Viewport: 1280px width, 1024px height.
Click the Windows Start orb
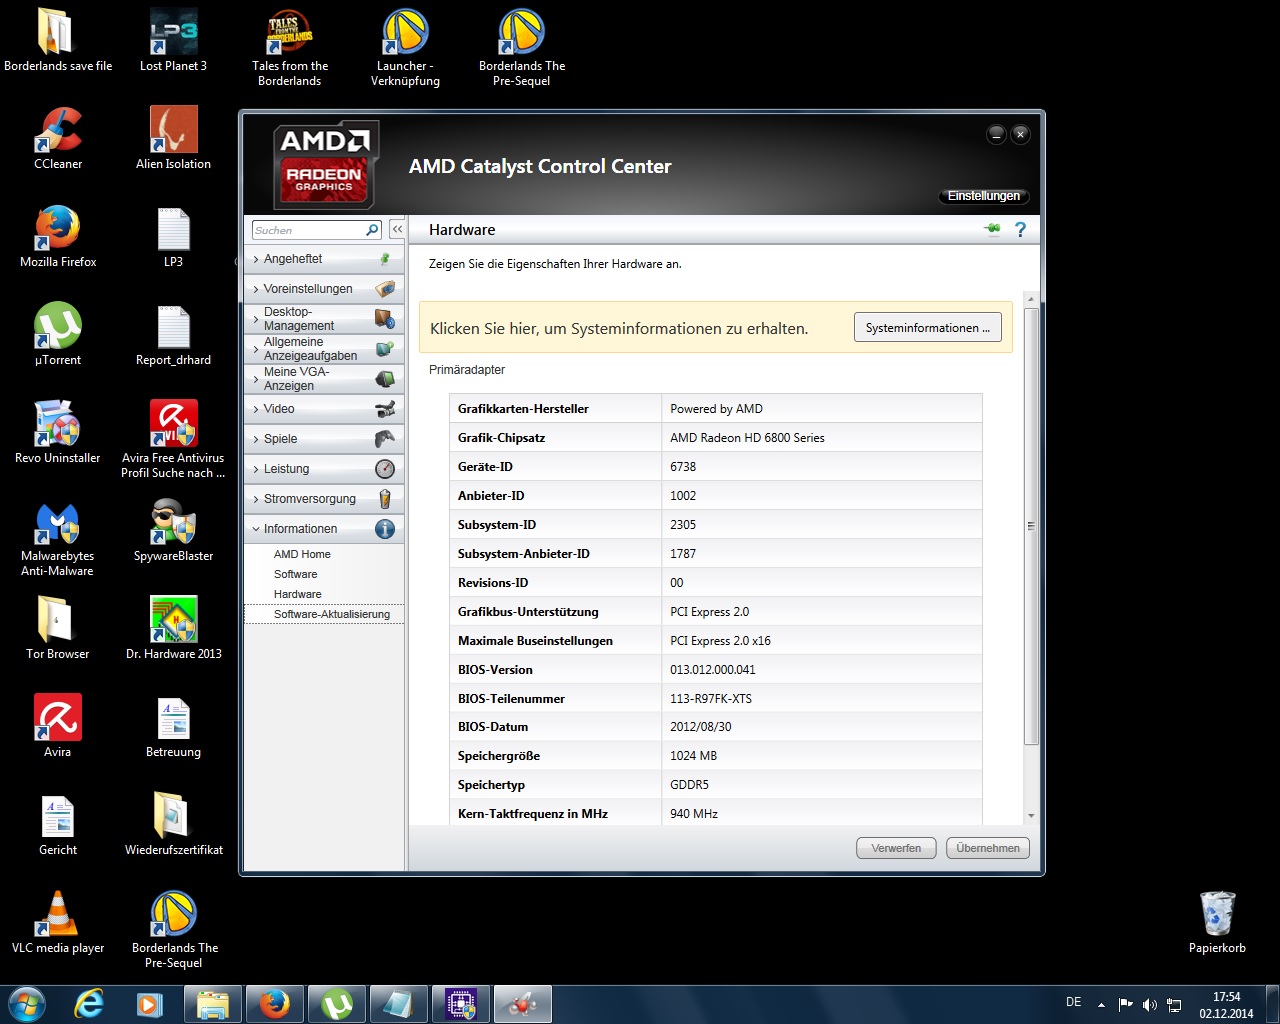click(x=27, y=1004)
